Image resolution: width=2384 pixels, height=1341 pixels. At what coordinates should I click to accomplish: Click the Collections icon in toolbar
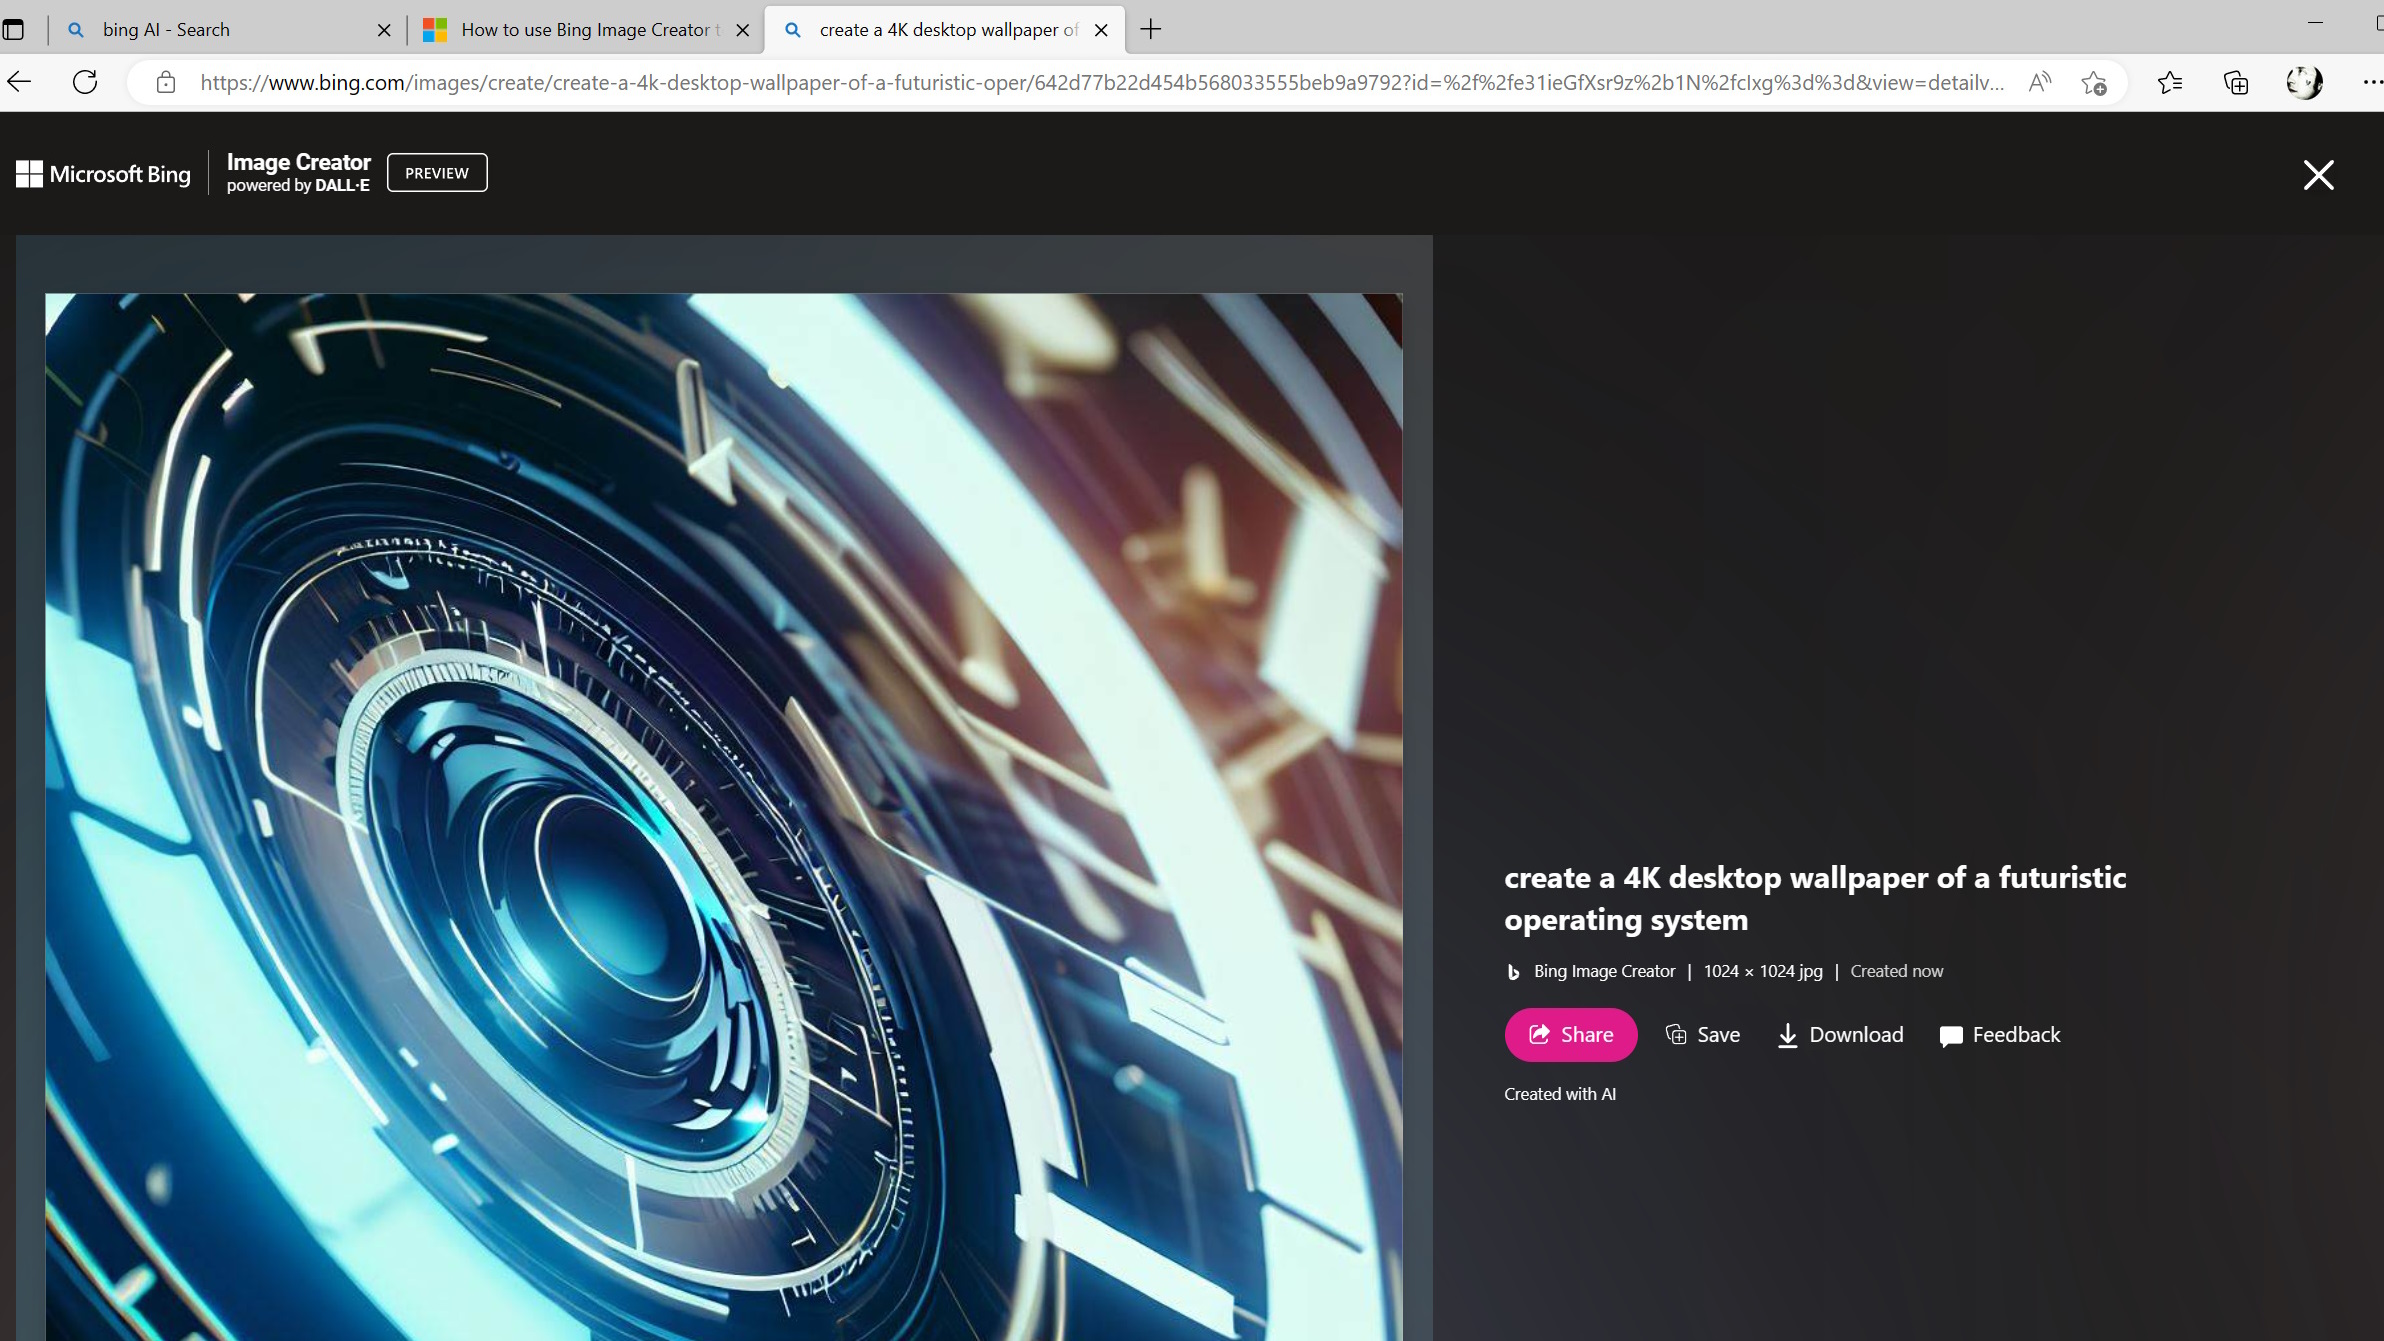[x=2235, y=82]
